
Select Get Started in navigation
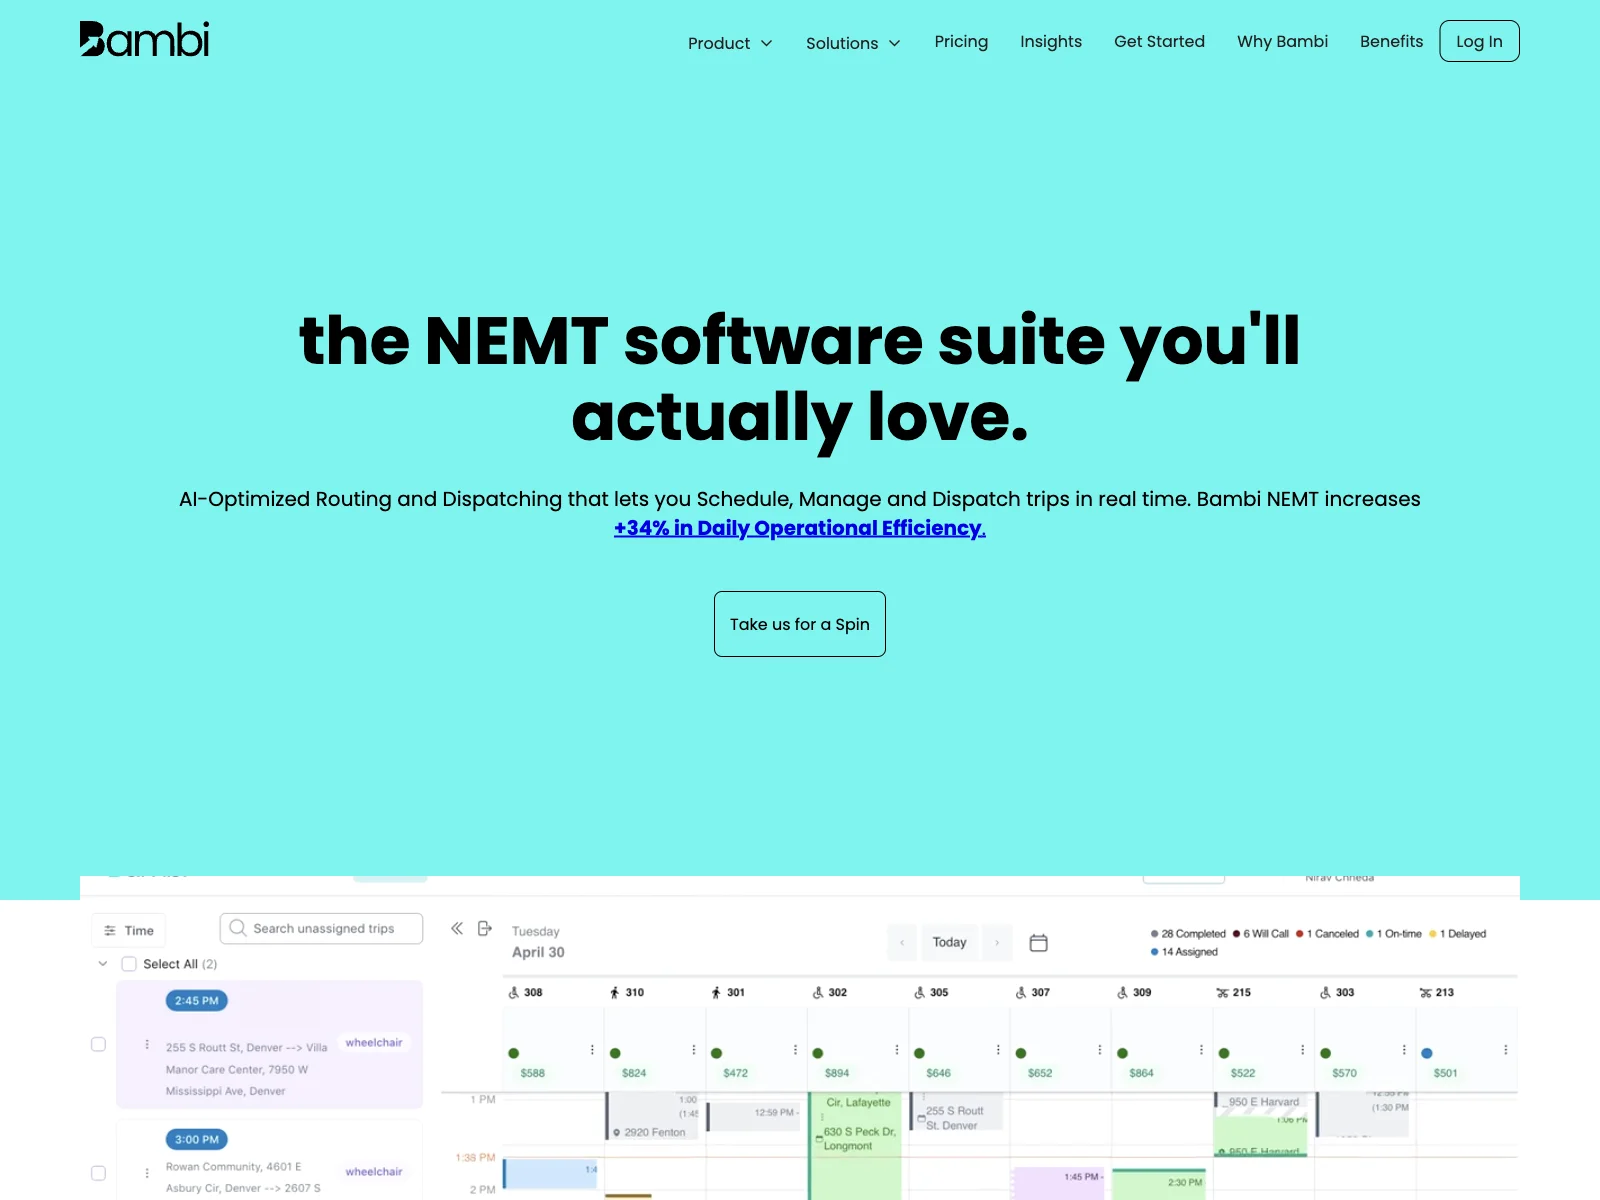(x=1159, y=41)
